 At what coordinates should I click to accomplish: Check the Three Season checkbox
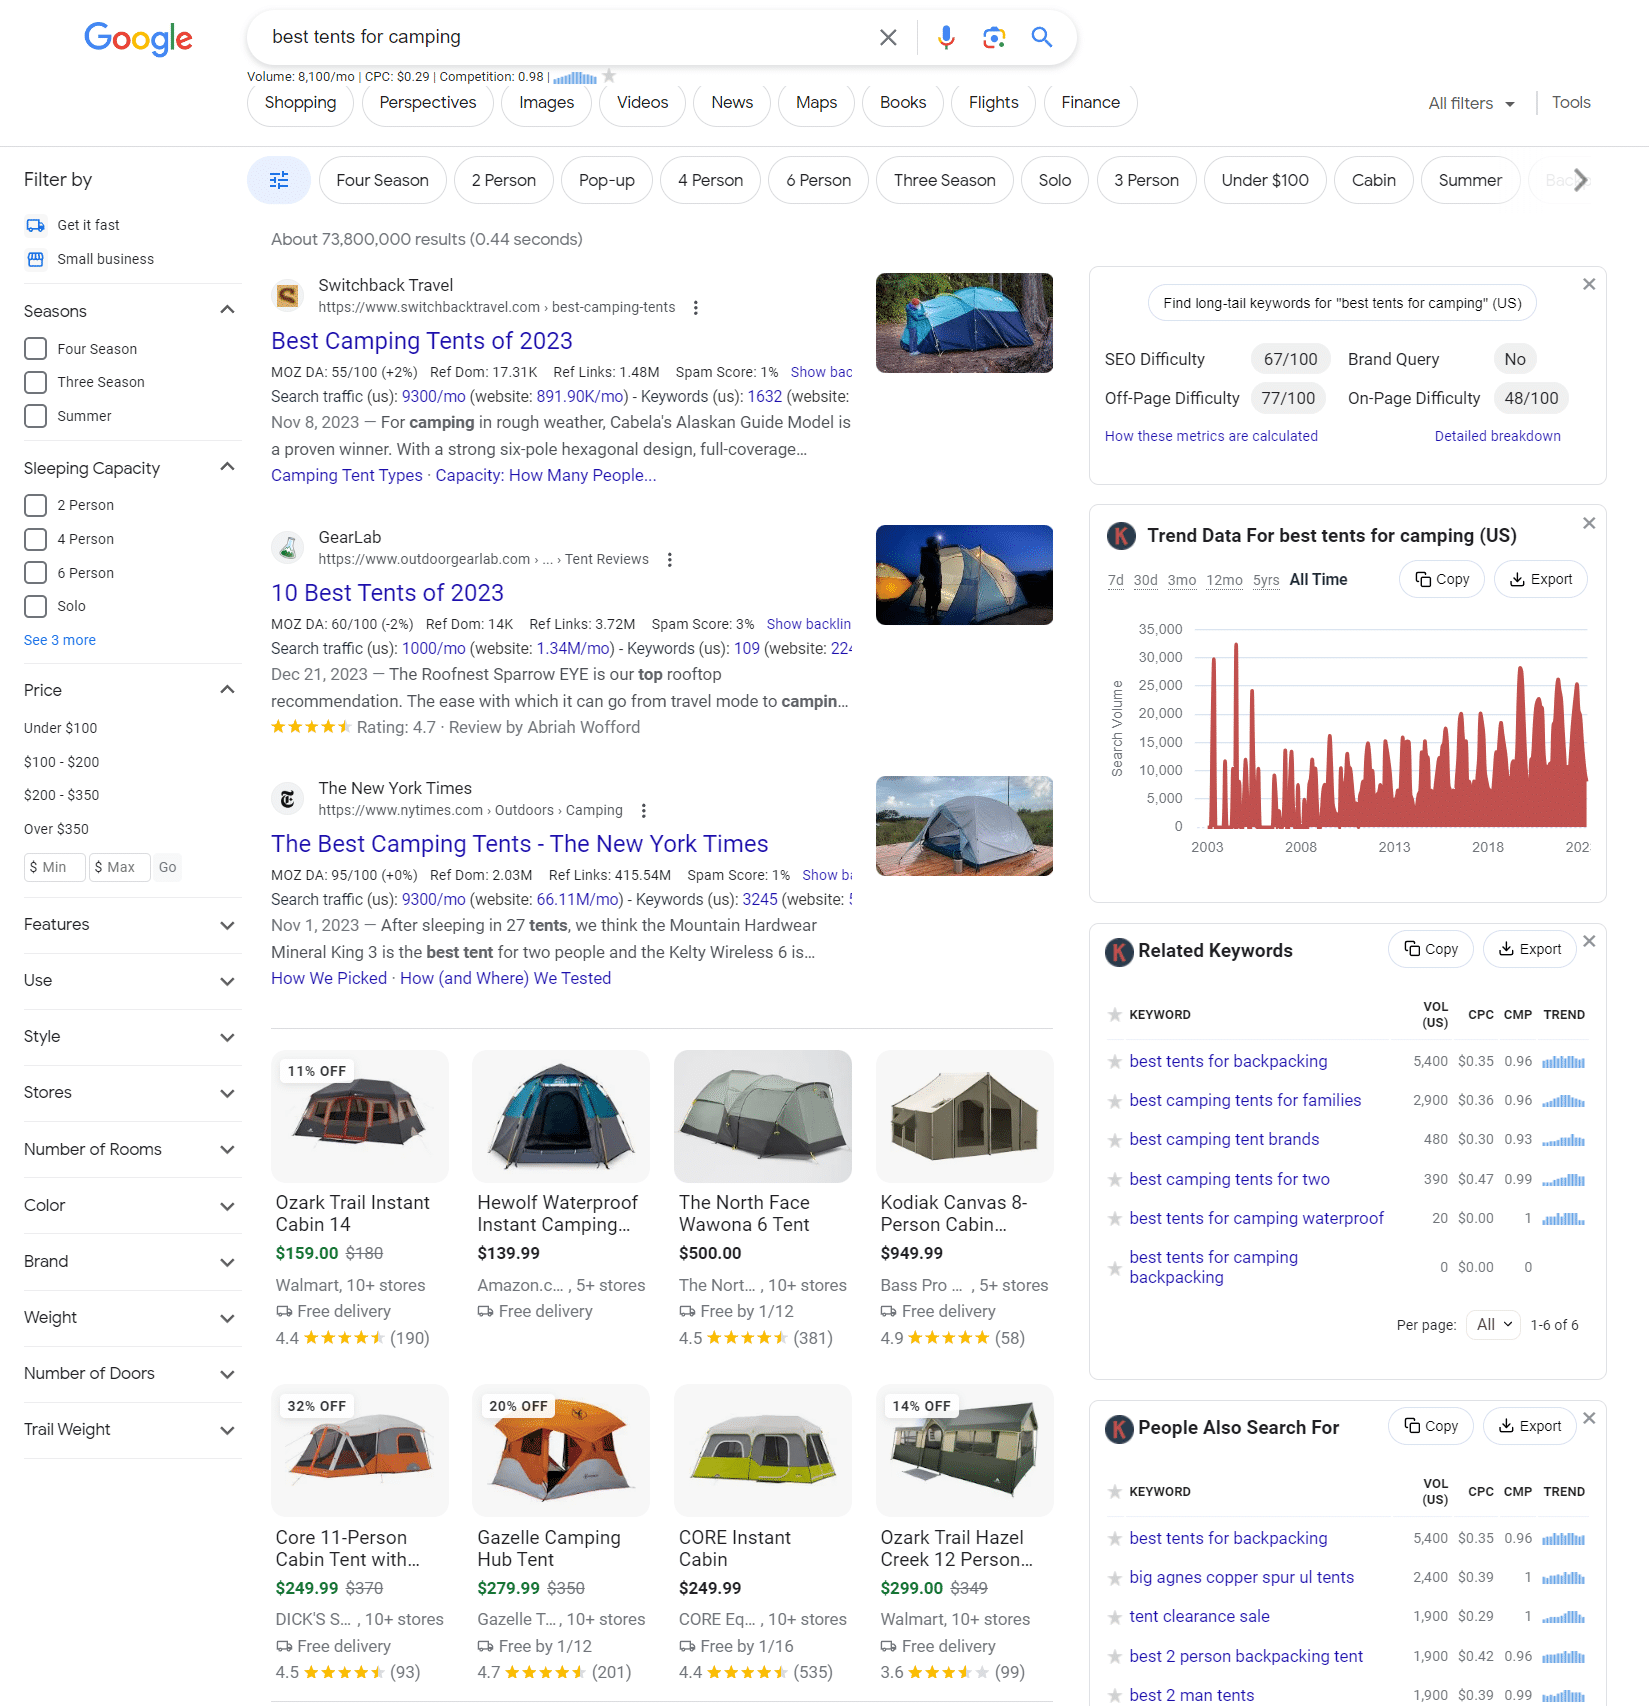[35, 382]
